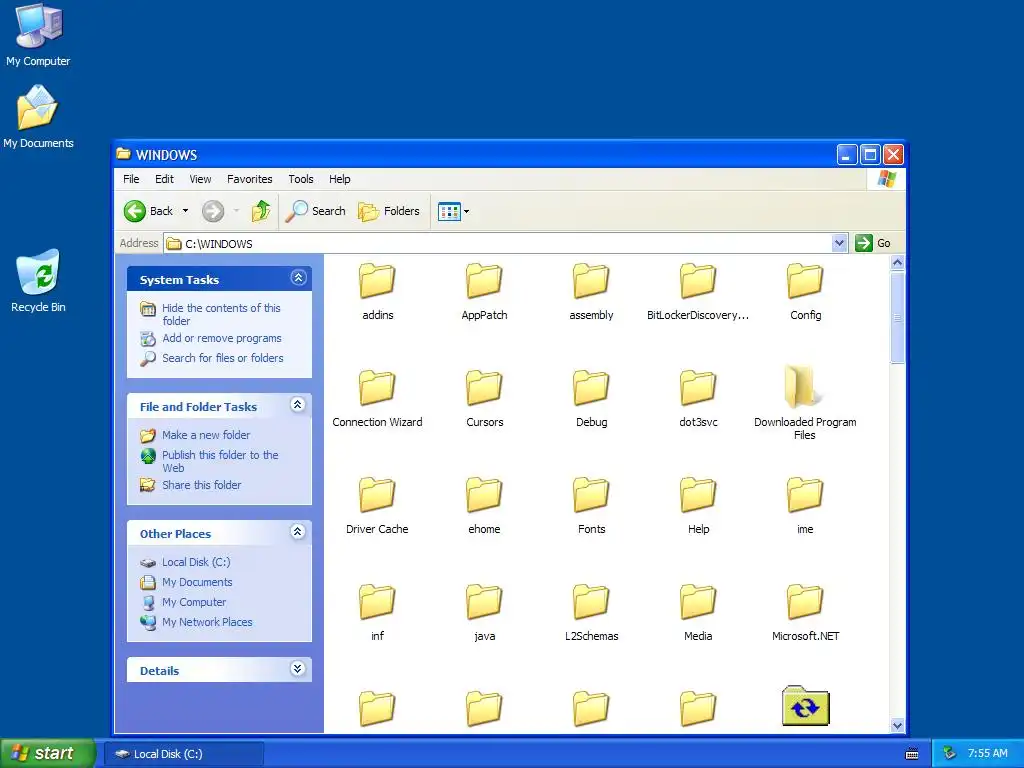The height and width of the screenshot is (768, 1024).
Task: Select the Recycle Bin desktop icon
Action: [x=38, y=281]
